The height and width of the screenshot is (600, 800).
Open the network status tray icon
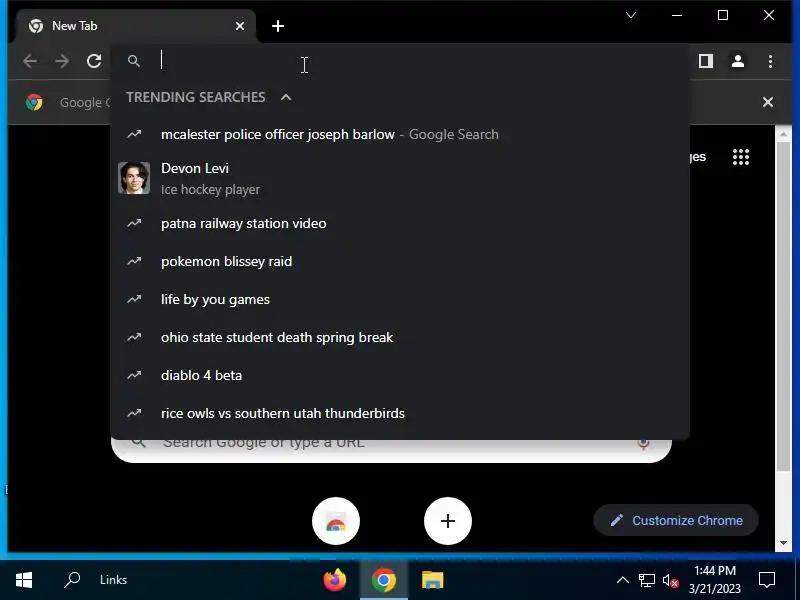[x=646, y=580]
